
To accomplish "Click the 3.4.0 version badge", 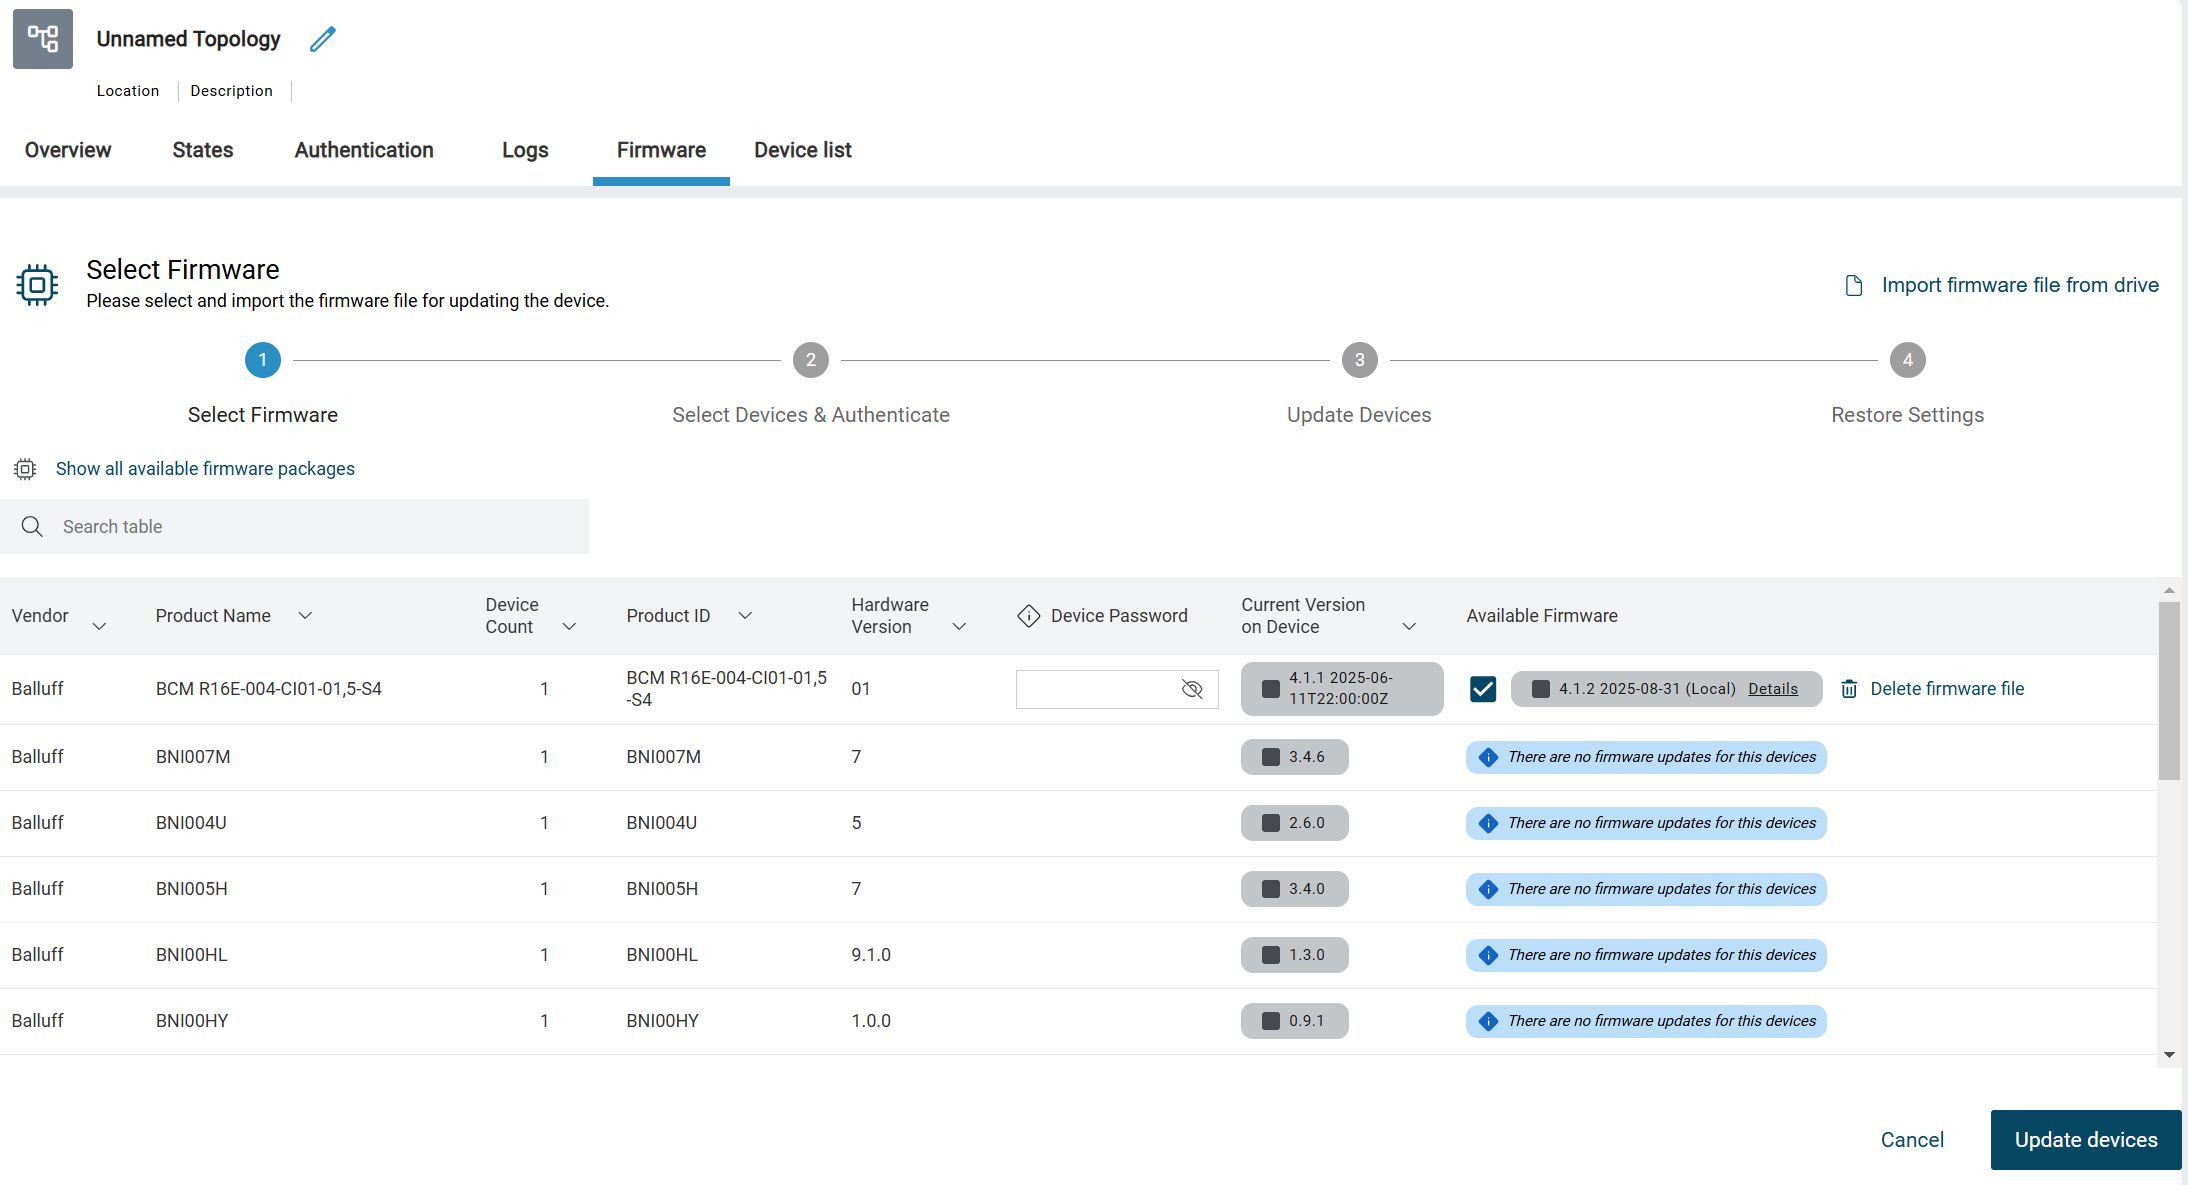I will coord(1295,889).
